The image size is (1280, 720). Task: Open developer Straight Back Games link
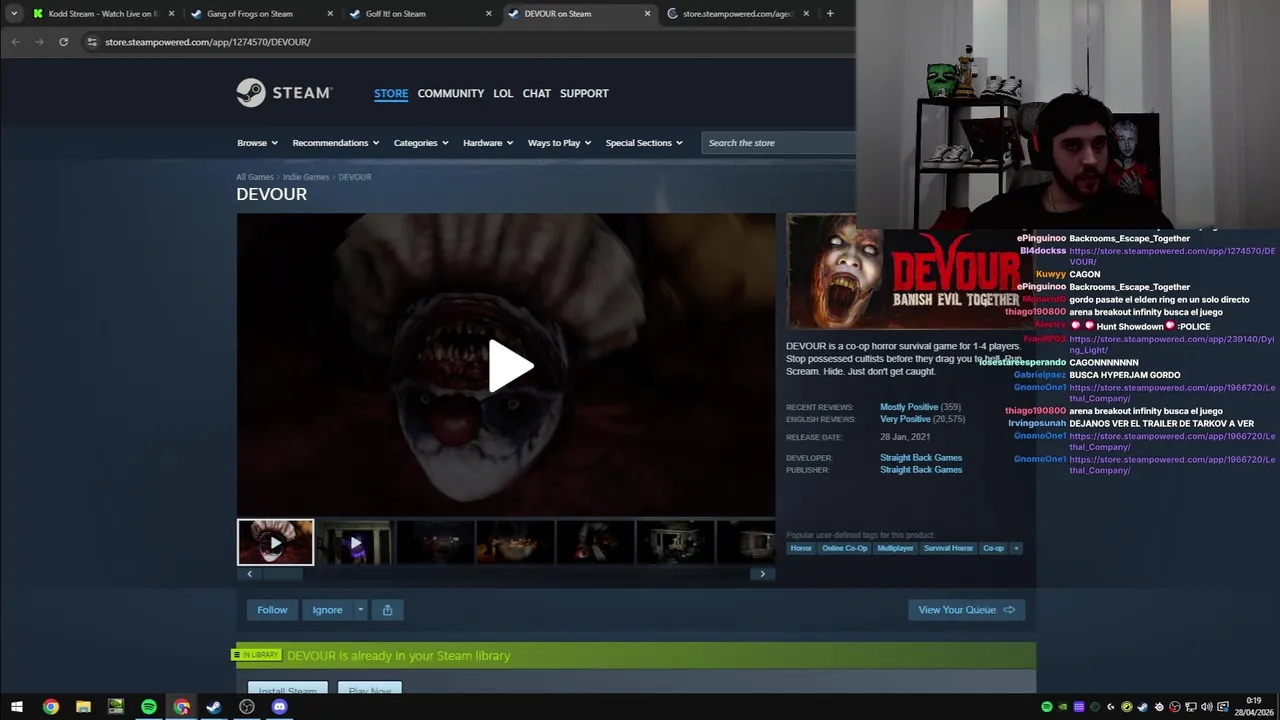click(x=921, y=458)
